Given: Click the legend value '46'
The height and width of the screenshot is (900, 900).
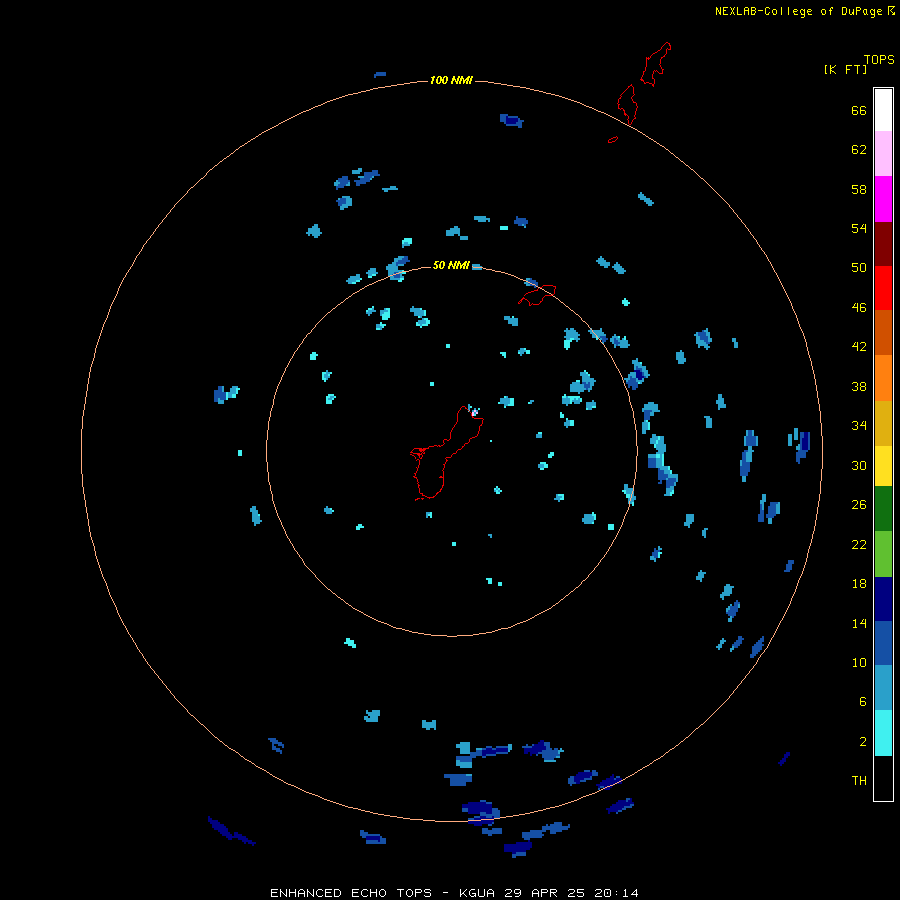Looking at the screenshot, I should tap(859, 308).
